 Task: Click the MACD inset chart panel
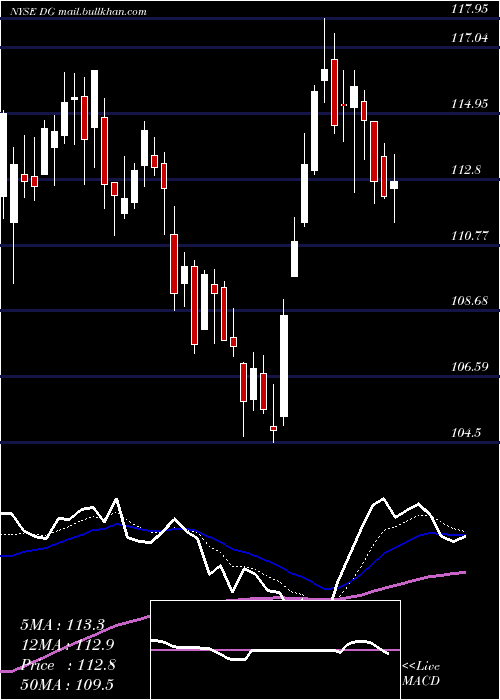tap(275, 650)
